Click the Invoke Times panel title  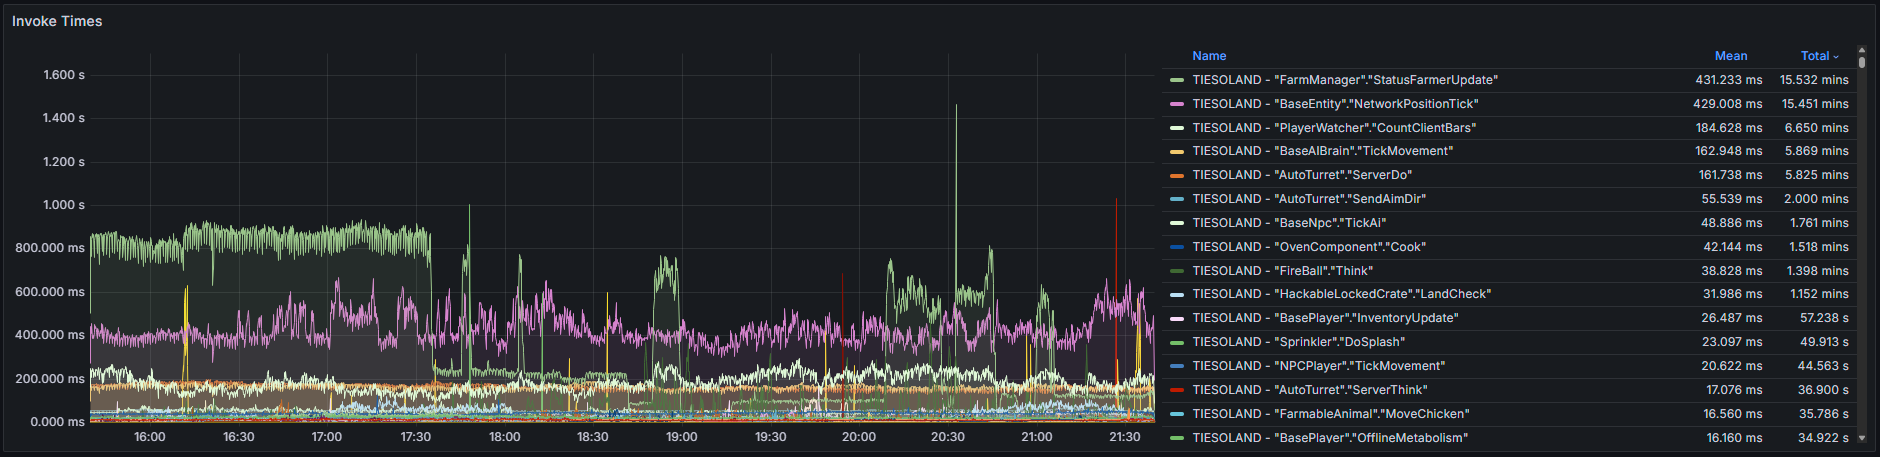click(x=57, y=21)
